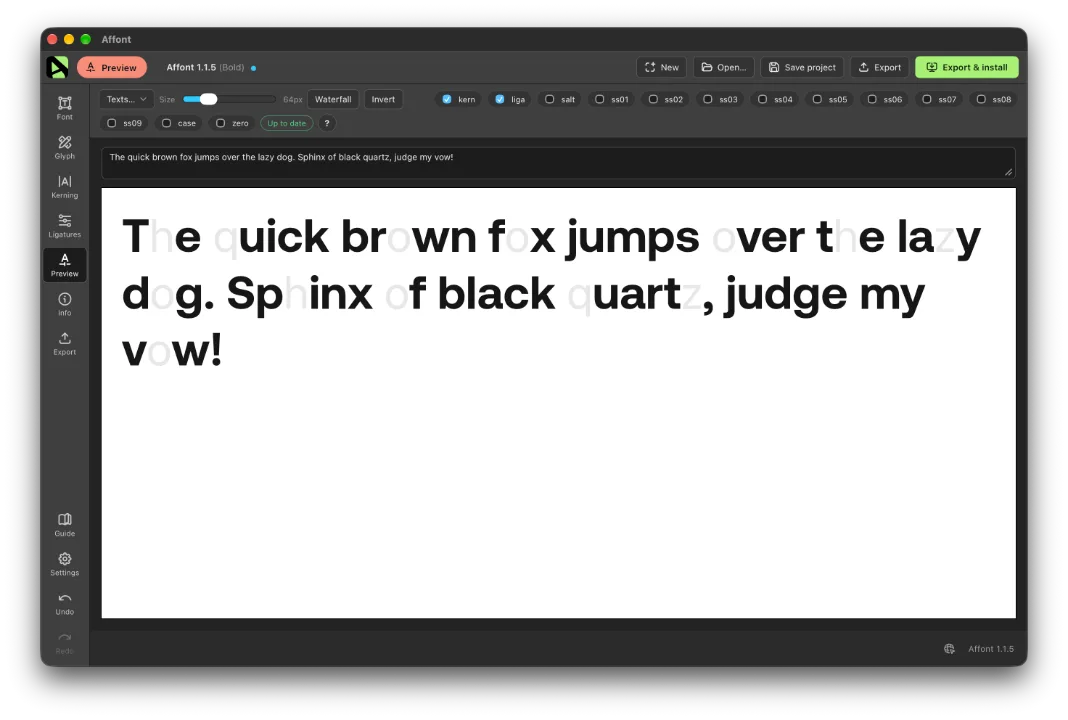
Task: Click the Affont logo icon
Action: coord(57,67)
